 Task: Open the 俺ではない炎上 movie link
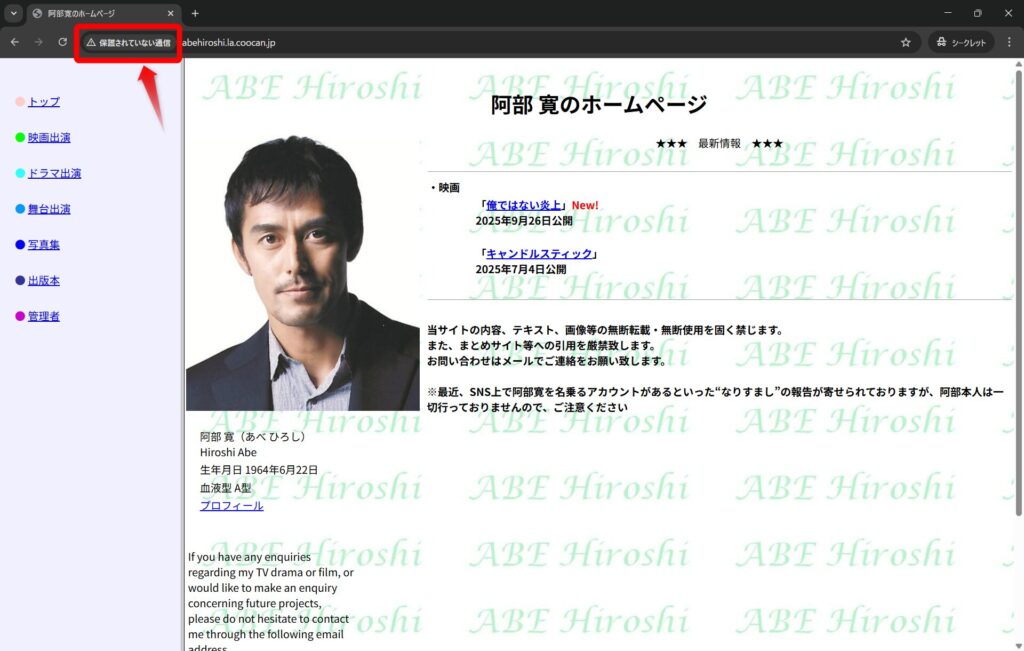524,205
